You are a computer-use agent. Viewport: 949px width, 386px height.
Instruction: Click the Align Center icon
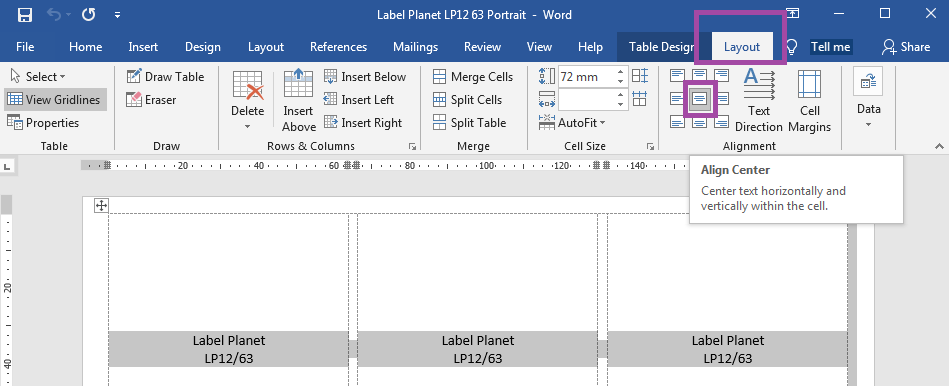coord(700,99)
